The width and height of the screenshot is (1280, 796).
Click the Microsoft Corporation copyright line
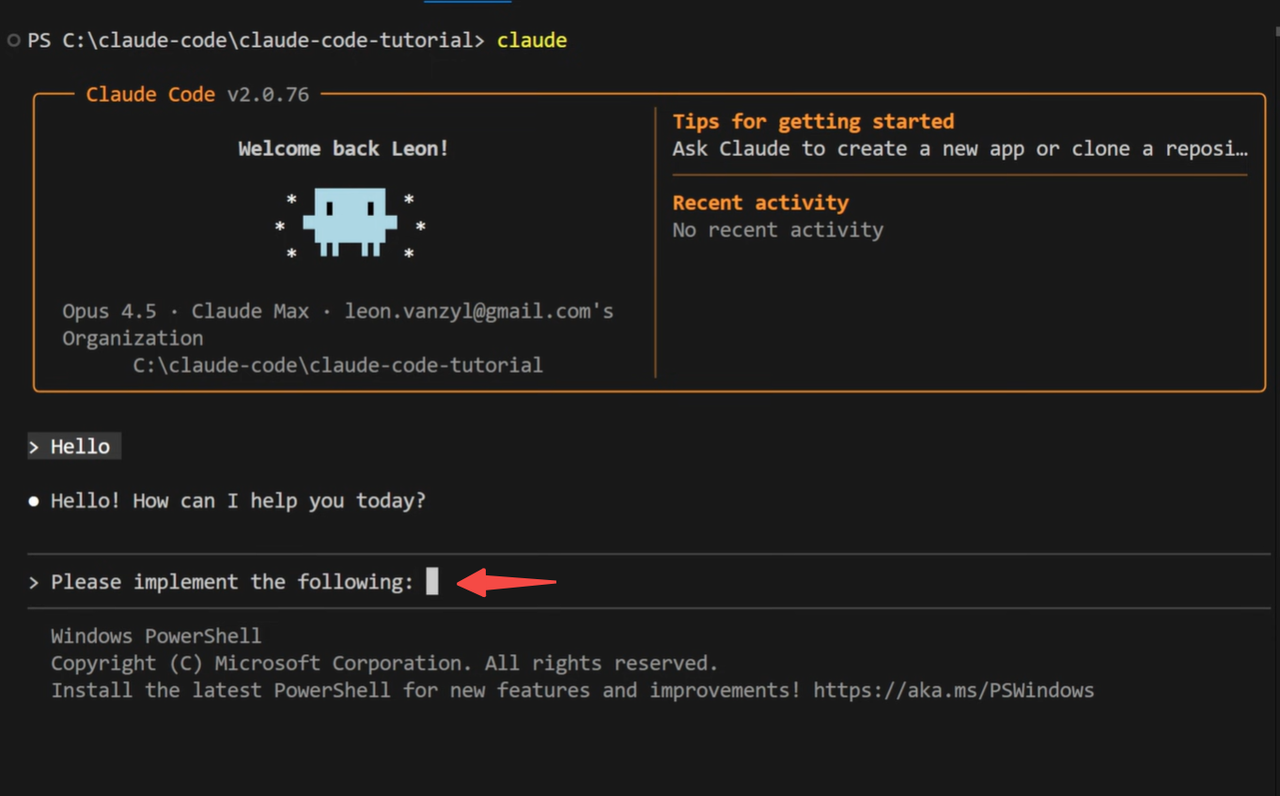[385, 663]
